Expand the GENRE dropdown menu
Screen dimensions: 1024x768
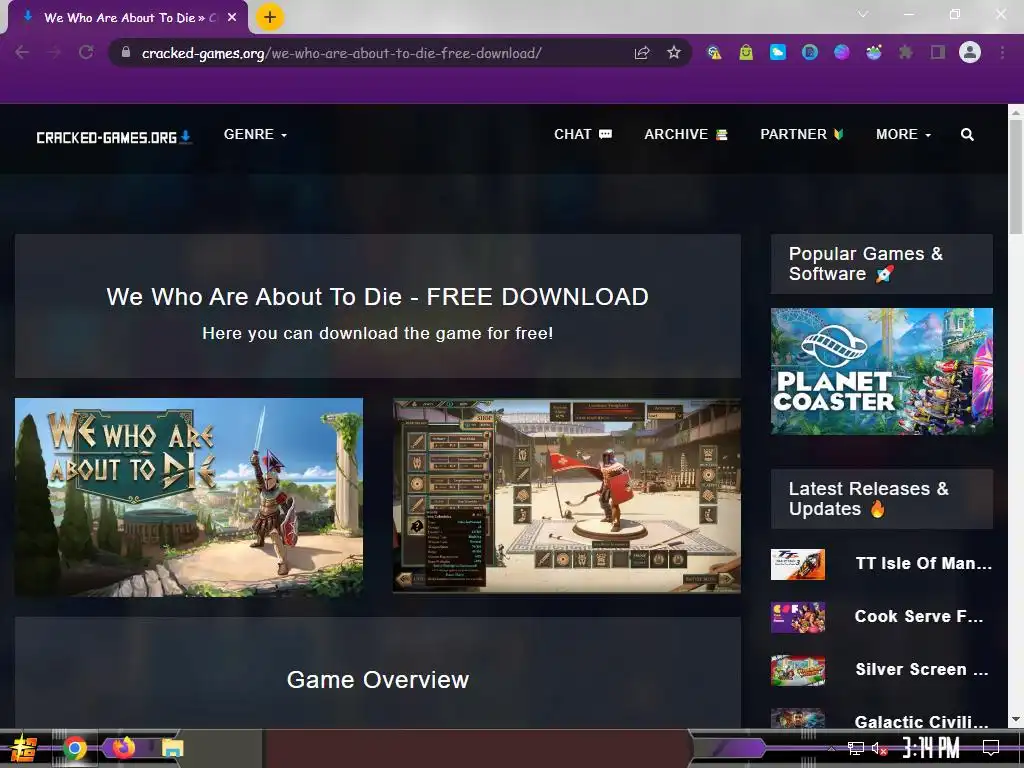[255, 135]
